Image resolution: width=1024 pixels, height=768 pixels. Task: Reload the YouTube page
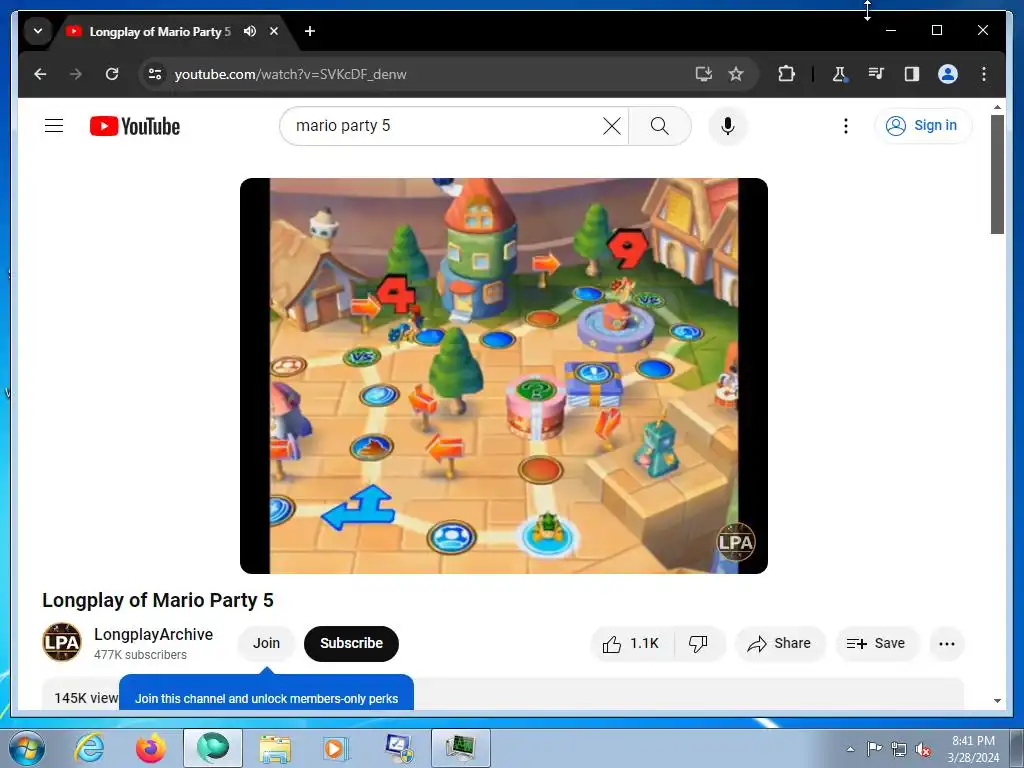[112, 74]
